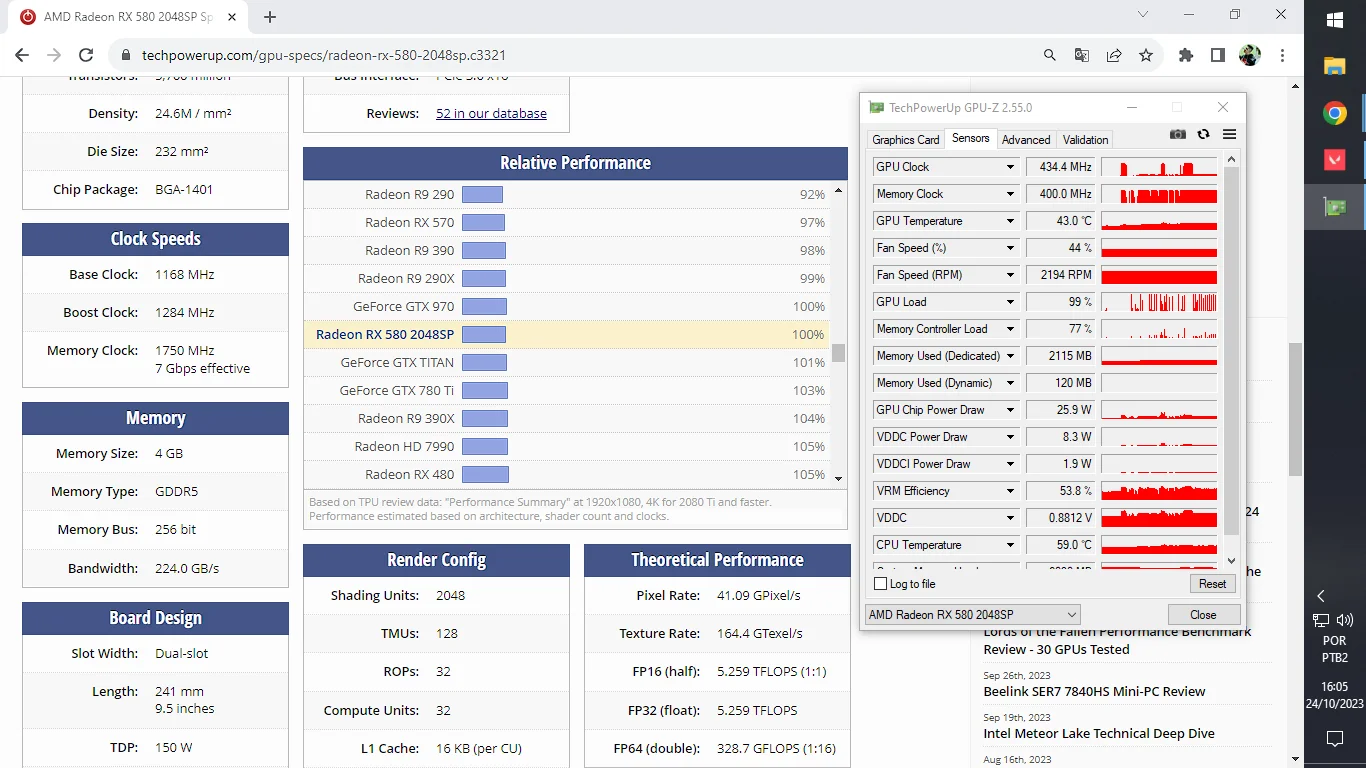Viewport: 1366px width, 768px height.
Task: Click the GPU-Z taskbar icon
Action: 1335,207
